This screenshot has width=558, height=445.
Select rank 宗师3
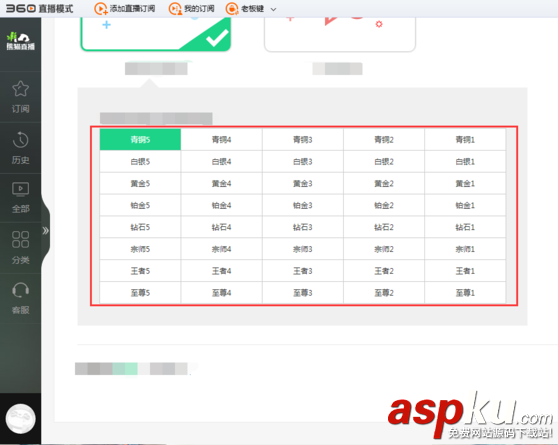[x=302, y=249]
